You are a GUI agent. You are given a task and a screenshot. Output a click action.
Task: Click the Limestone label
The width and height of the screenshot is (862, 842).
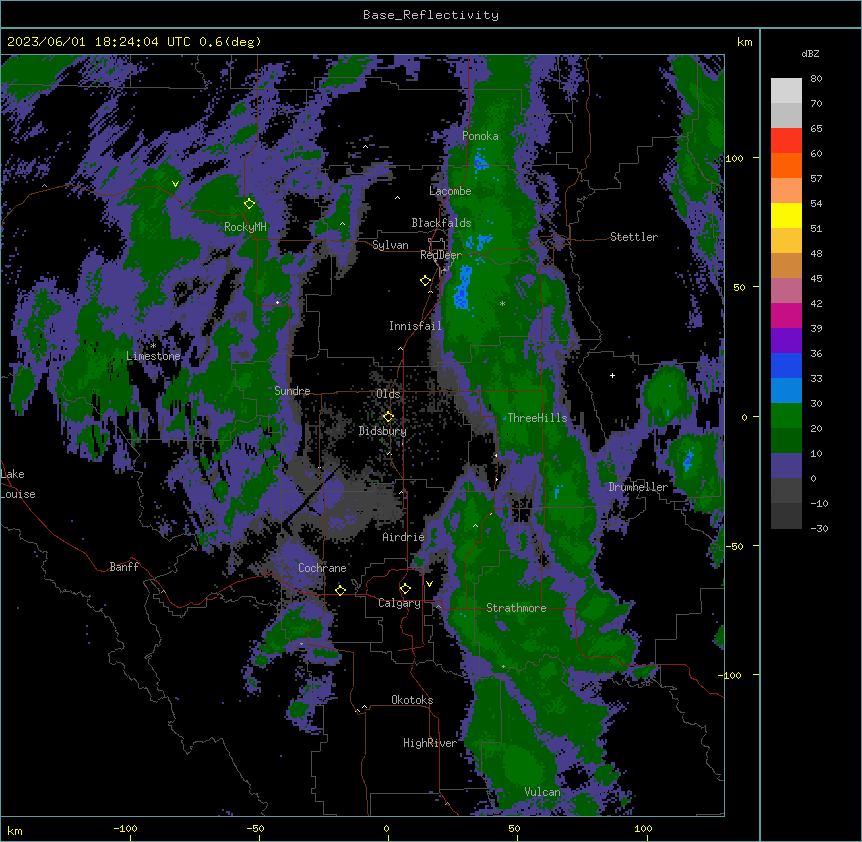pyautogui.click(x=153, y=356)
